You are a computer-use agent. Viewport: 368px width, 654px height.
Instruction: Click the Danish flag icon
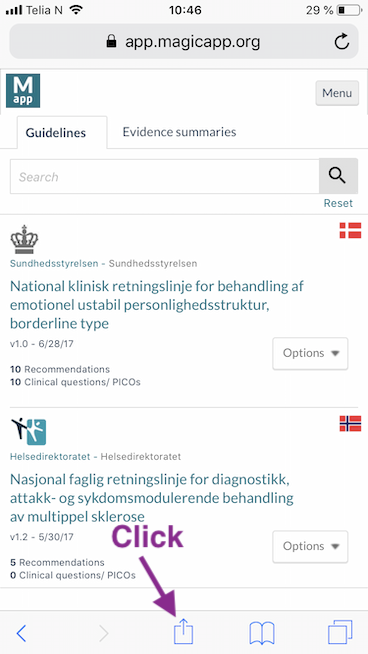(350, 230)
